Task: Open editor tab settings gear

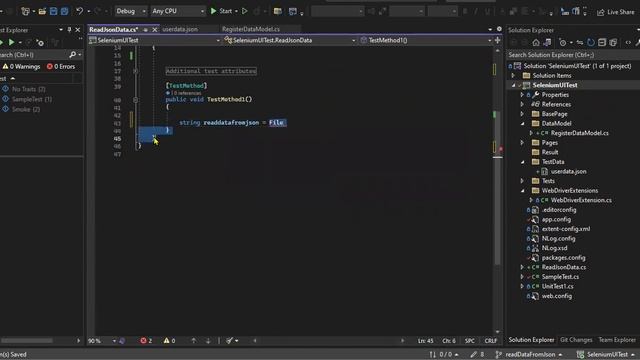Action: [499, 29]
